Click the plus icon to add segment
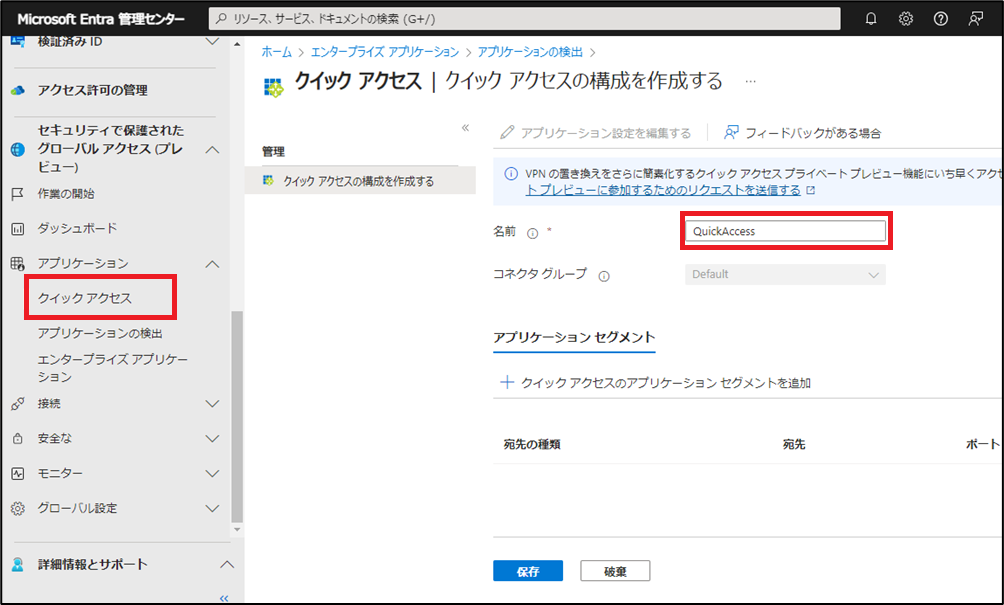Screen dimensions: 1004x605 coord(506,382)
